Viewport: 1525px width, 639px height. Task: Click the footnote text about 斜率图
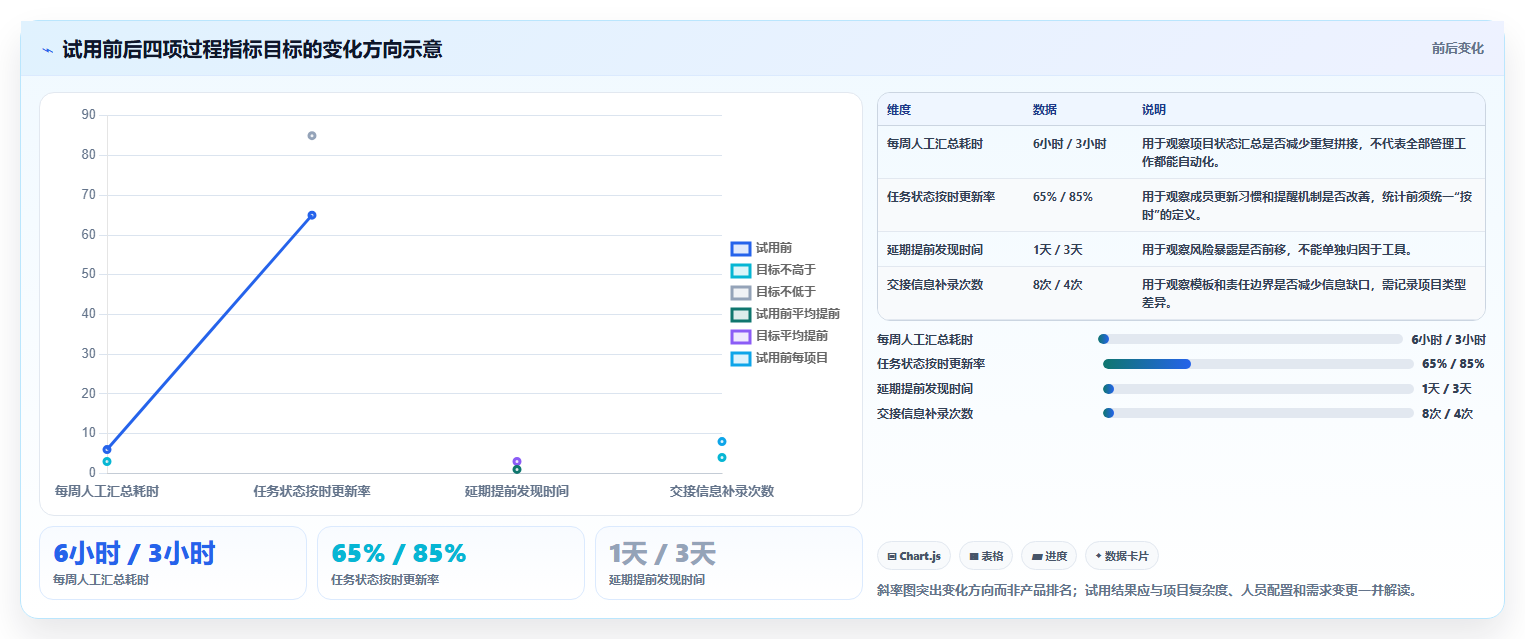point(1147,591)
